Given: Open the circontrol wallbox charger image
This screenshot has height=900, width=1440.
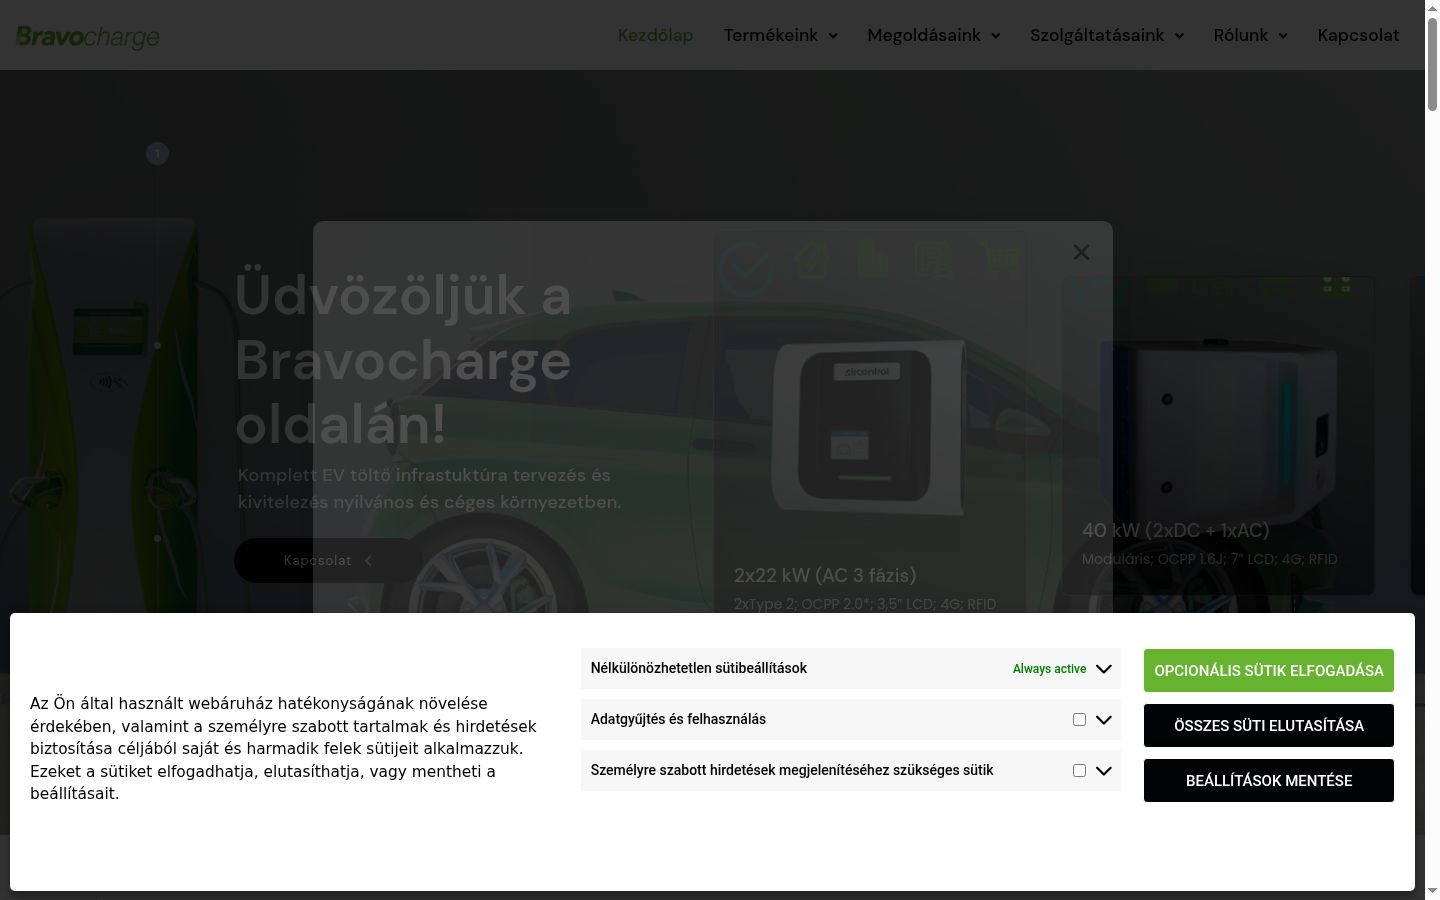Looking at the screenshot, I should click(x=868, y=427).
